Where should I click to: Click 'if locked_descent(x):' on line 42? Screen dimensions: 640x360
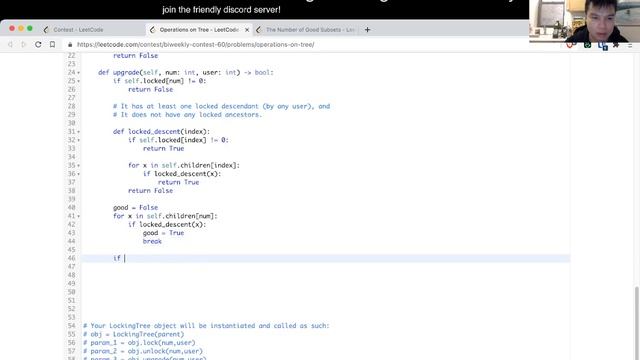[x=167, y=224]
